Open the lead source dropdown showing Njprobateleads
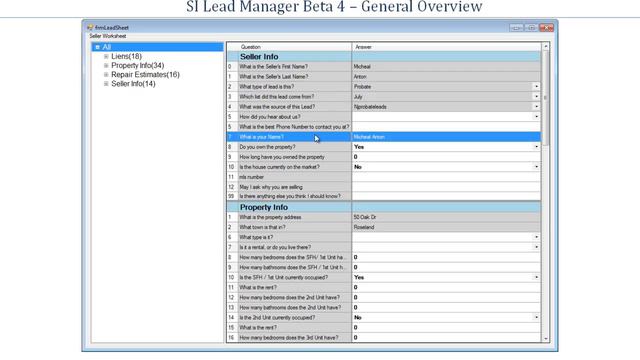The width and height of the screenshot is (640, 360). [x=536, y=107]
